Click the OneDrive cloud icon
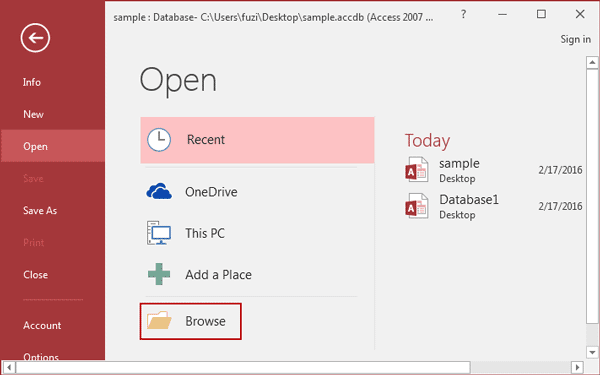Screen dimensions: 600x375 point(159,191)
